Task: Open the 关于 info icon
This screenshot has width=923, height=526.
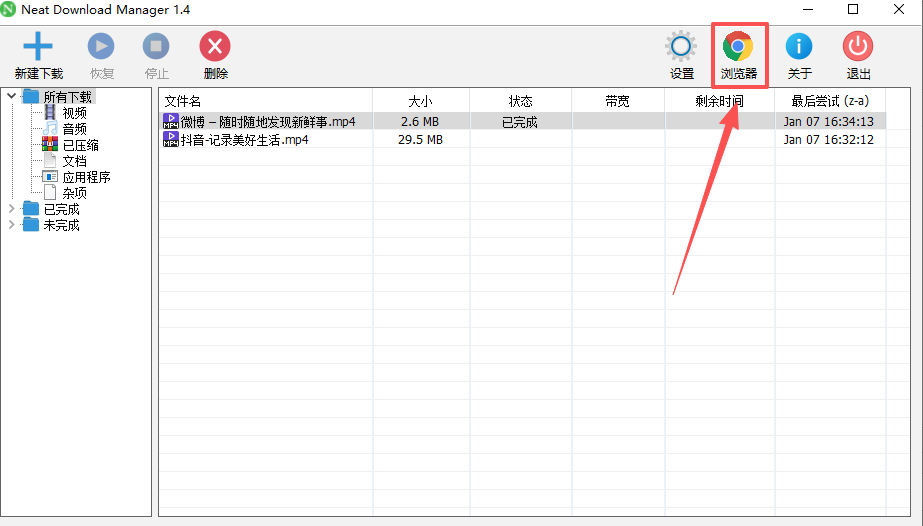Action: click(x=799, y=46)
